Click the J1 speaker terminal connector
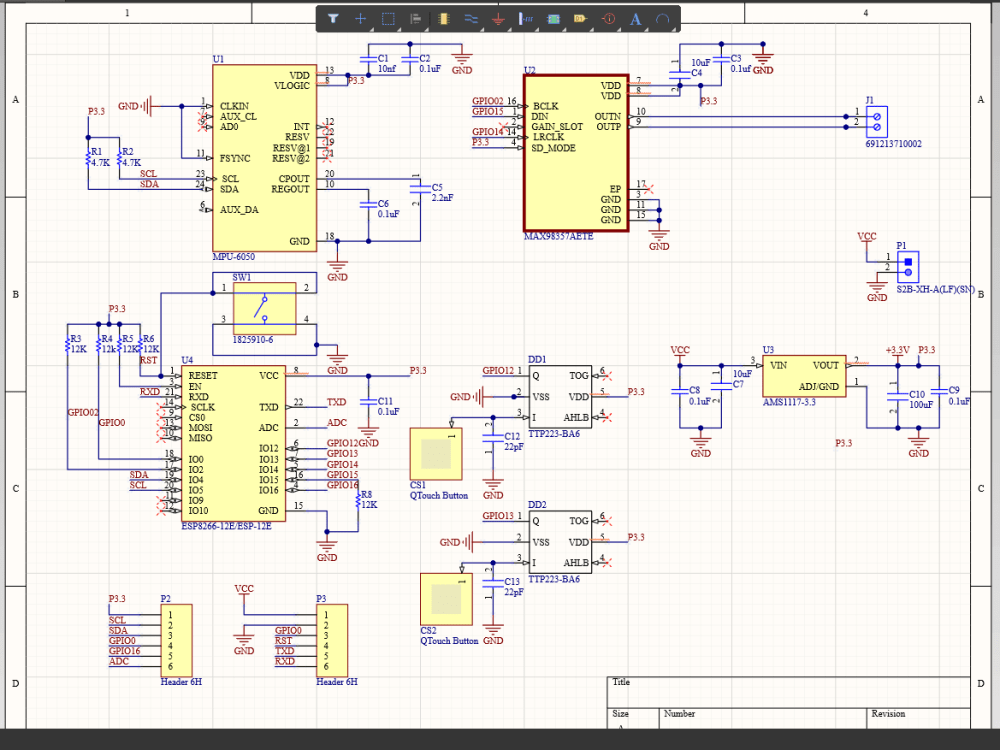This screenshot has width=1000, height=750. tap(877, 122)
